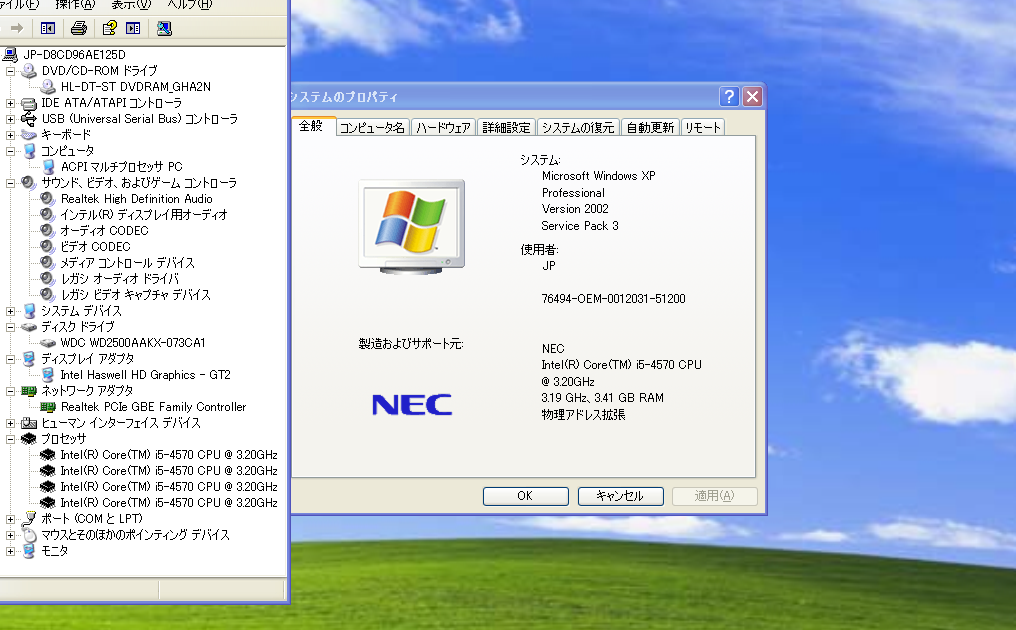Click the NEC manufacturer logo
The image size is (1016, 630).
412,405
